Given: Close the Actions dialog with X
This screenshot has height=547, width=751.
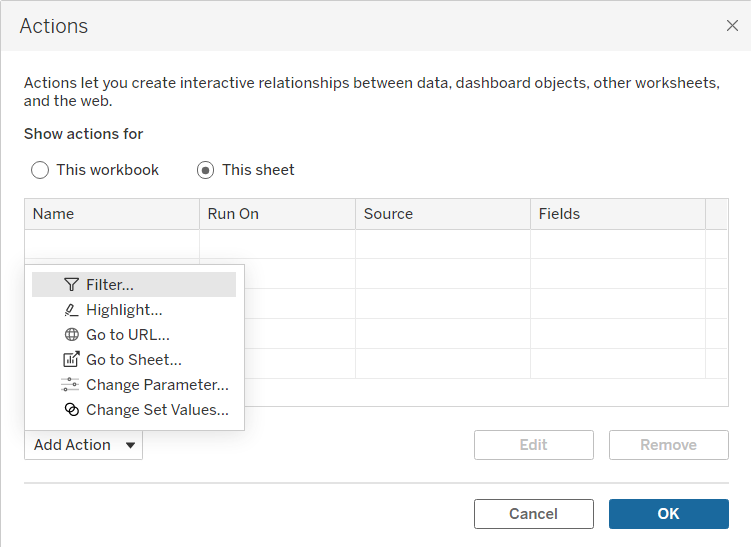Looking at the screenshot, I should [732, 26].
